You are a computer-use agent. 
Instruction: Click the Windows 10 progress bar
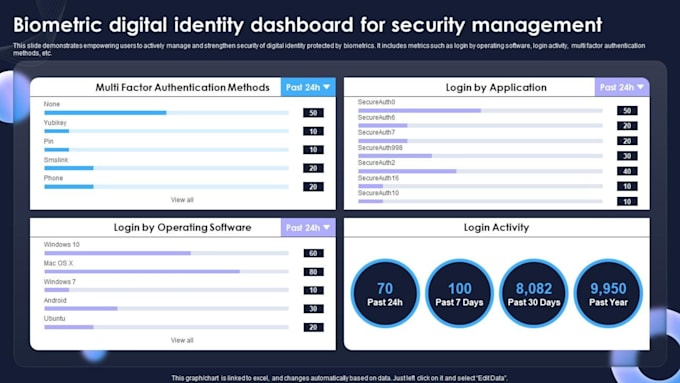click(x=167, y=253)
